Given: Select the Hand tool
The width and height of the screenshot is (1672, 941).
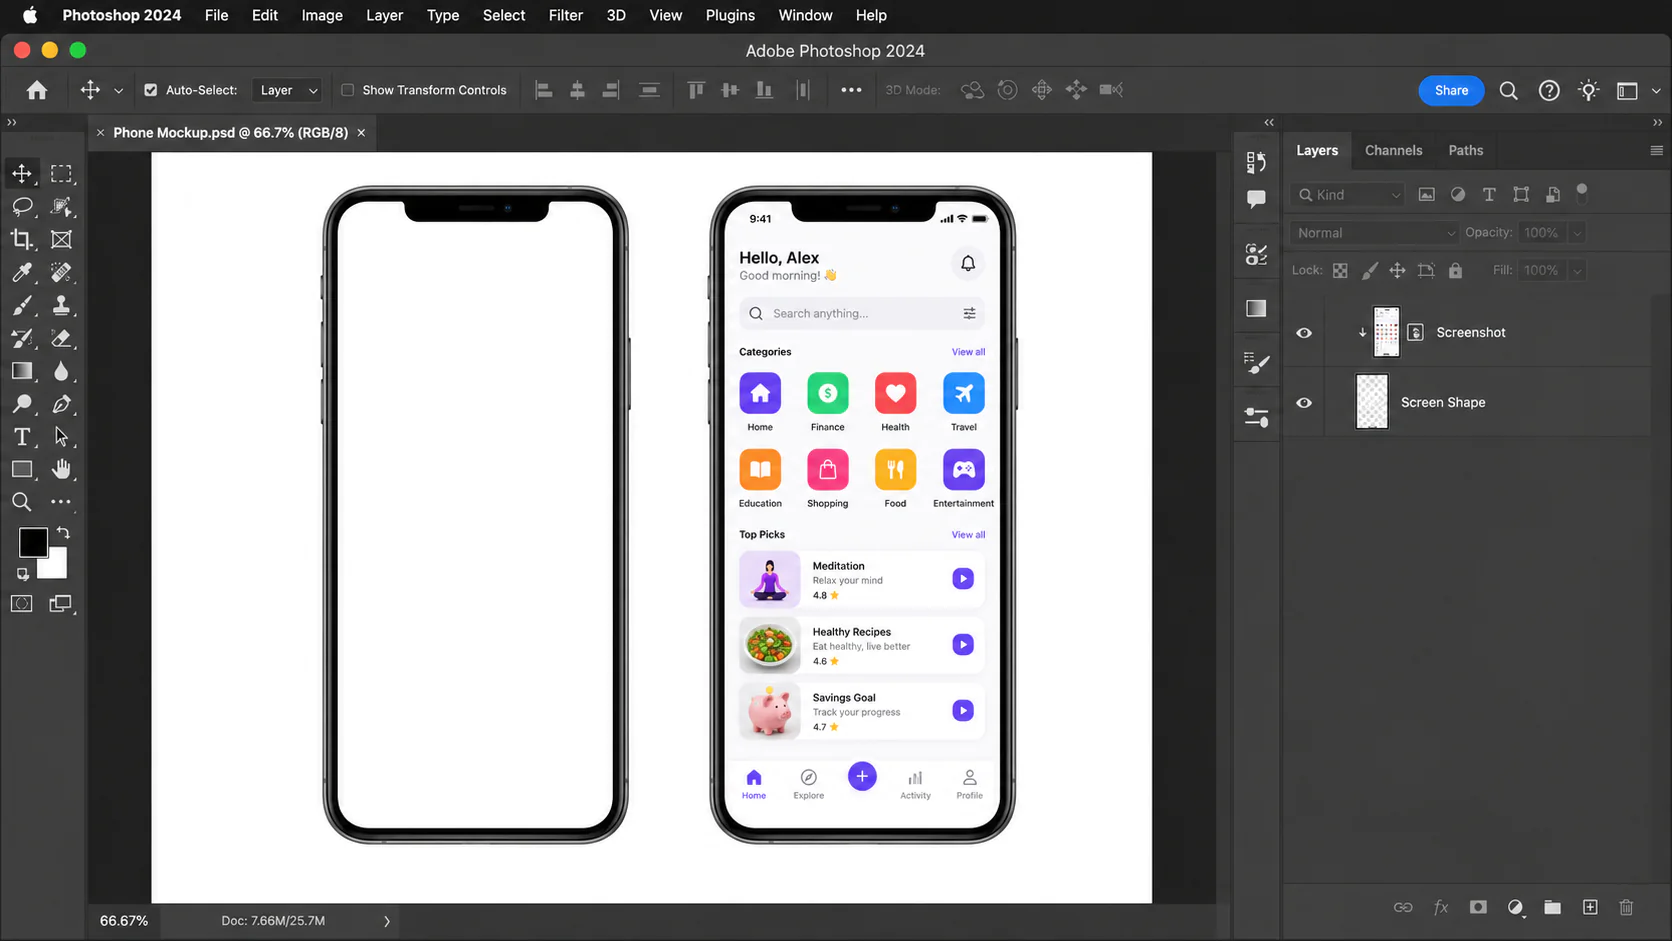Looking at the screenshot, I should point(61,469).
